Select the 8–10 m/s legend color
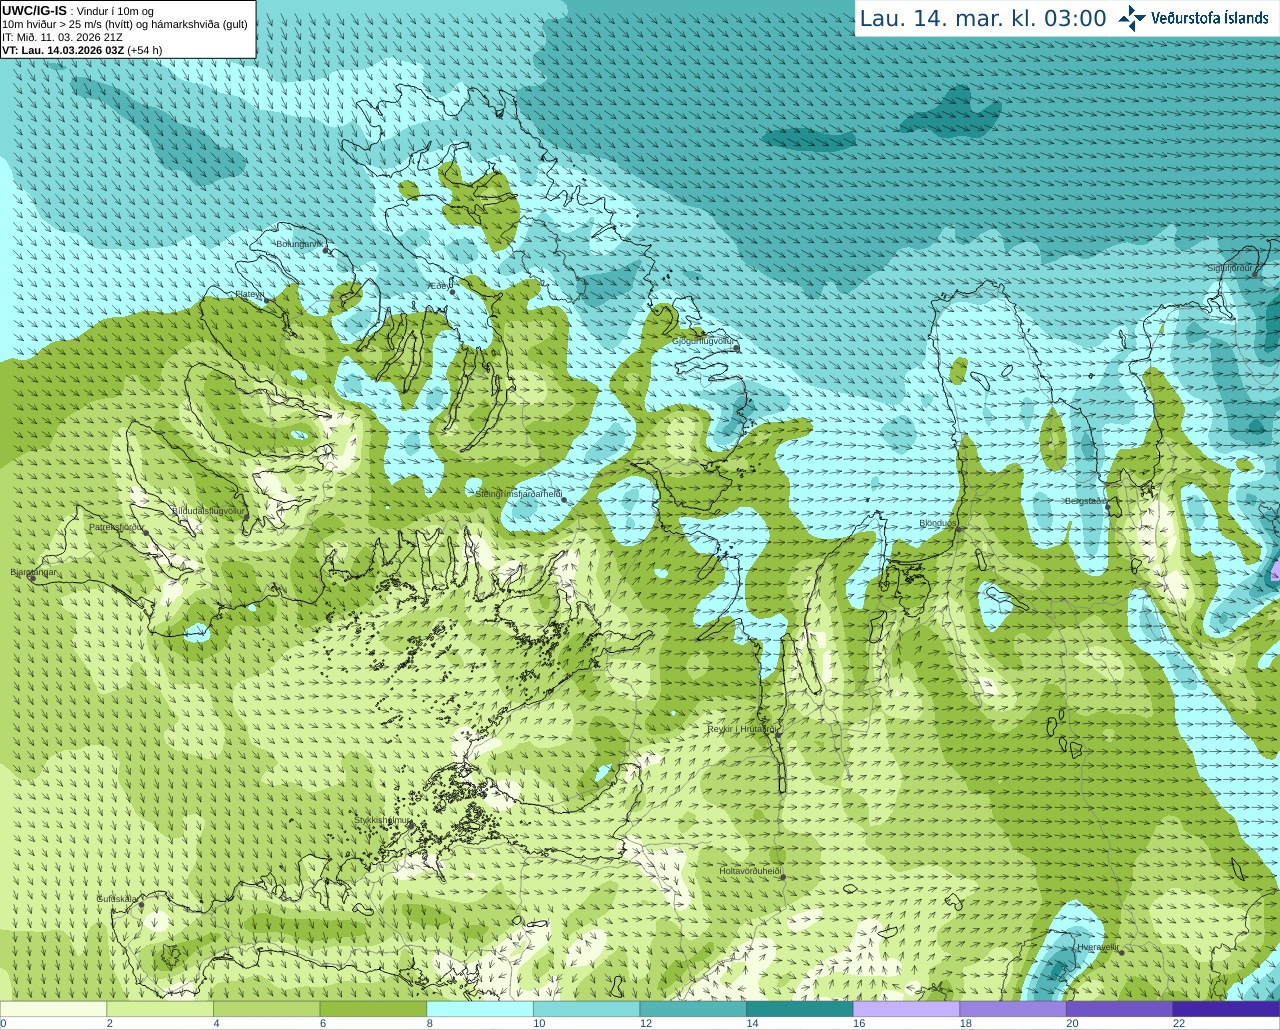 coord(480,1009)
